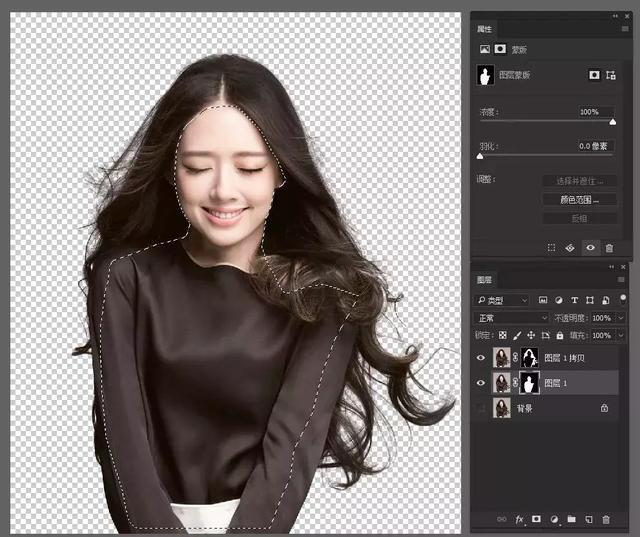Add a layer mask from Layers panel footer
Viewport: 640px width, 537px height.
coord(536,519)
